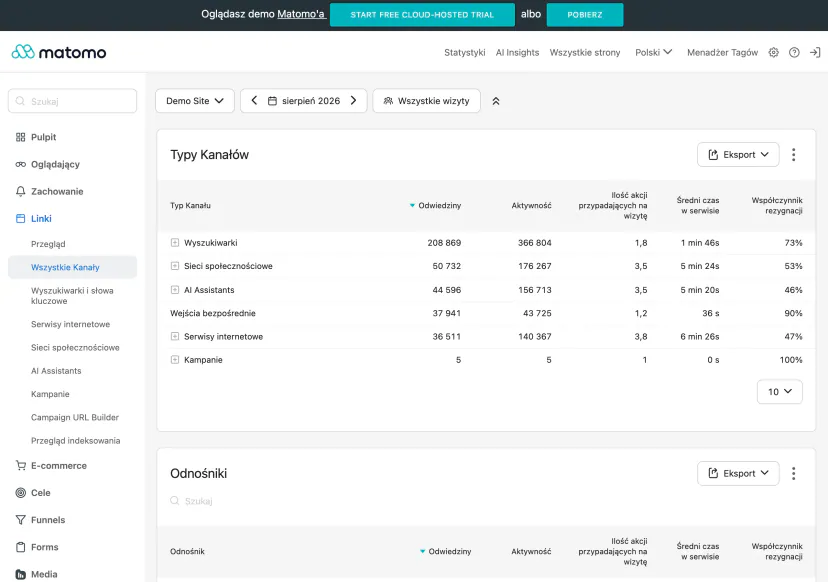Select Serwisy internetowe in the sidebar

(70, 324)
